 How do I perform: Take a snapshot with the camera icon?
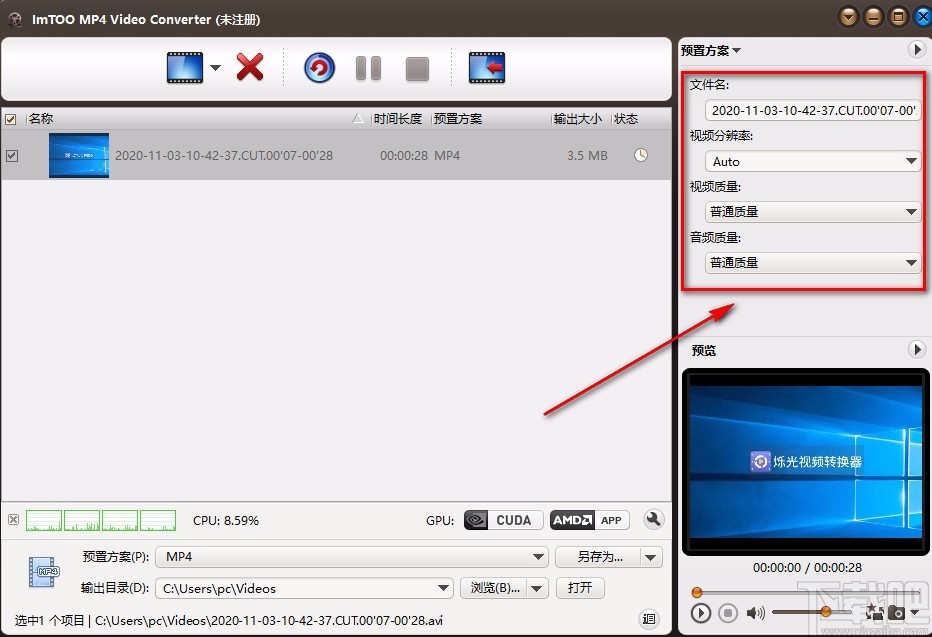click(897, 612)
